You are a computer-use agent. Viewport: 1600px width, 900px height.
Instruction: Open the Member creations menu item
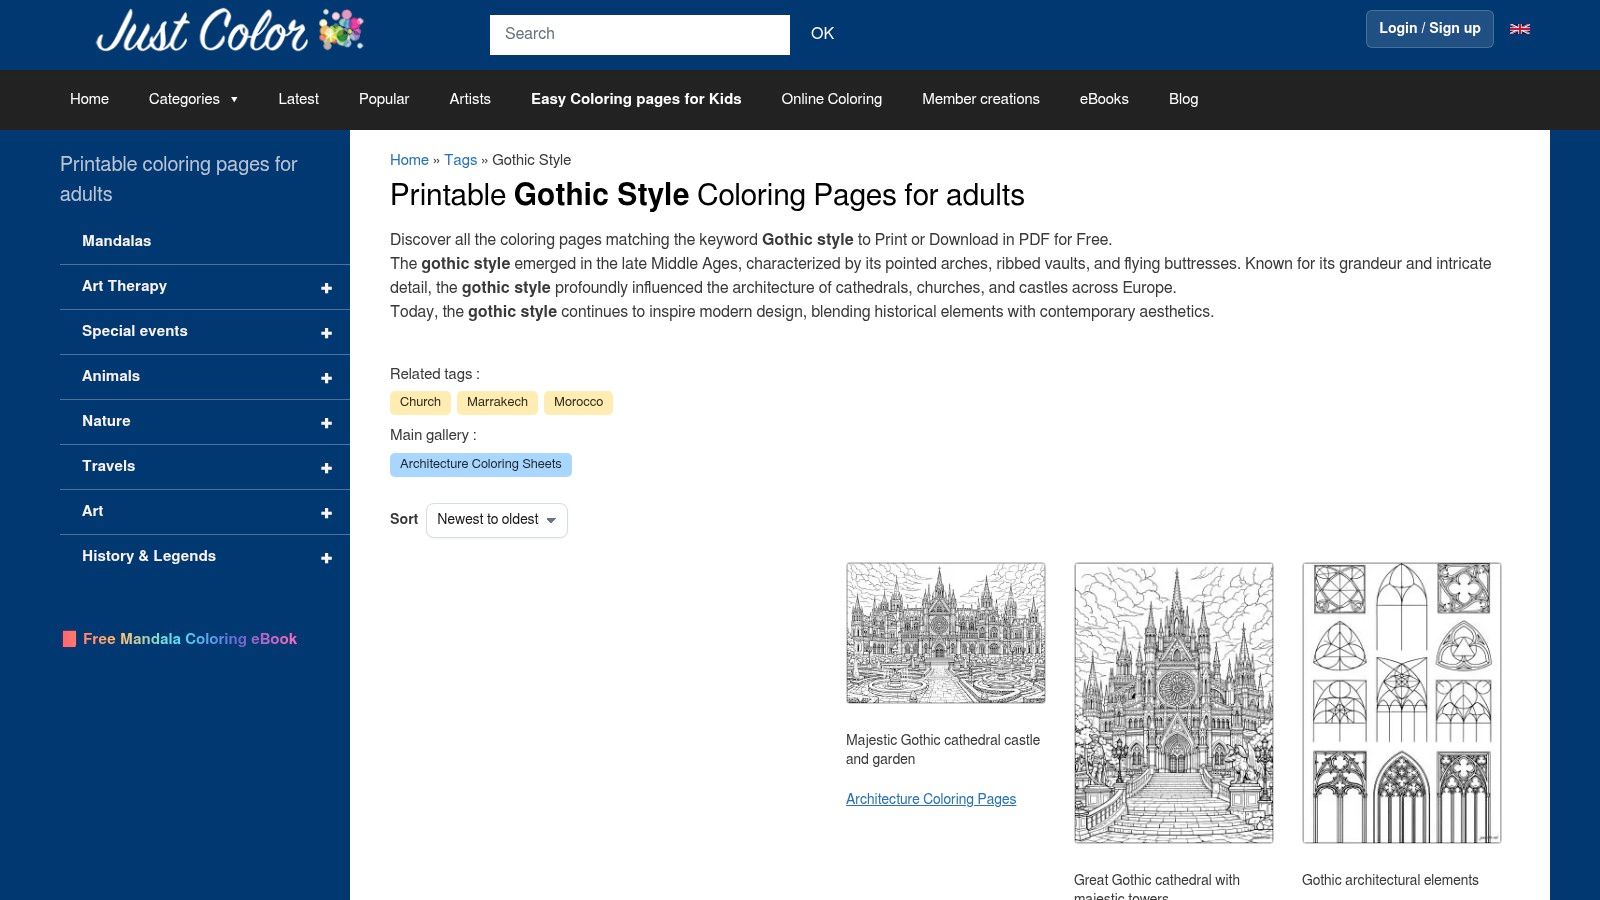[981, 99]
